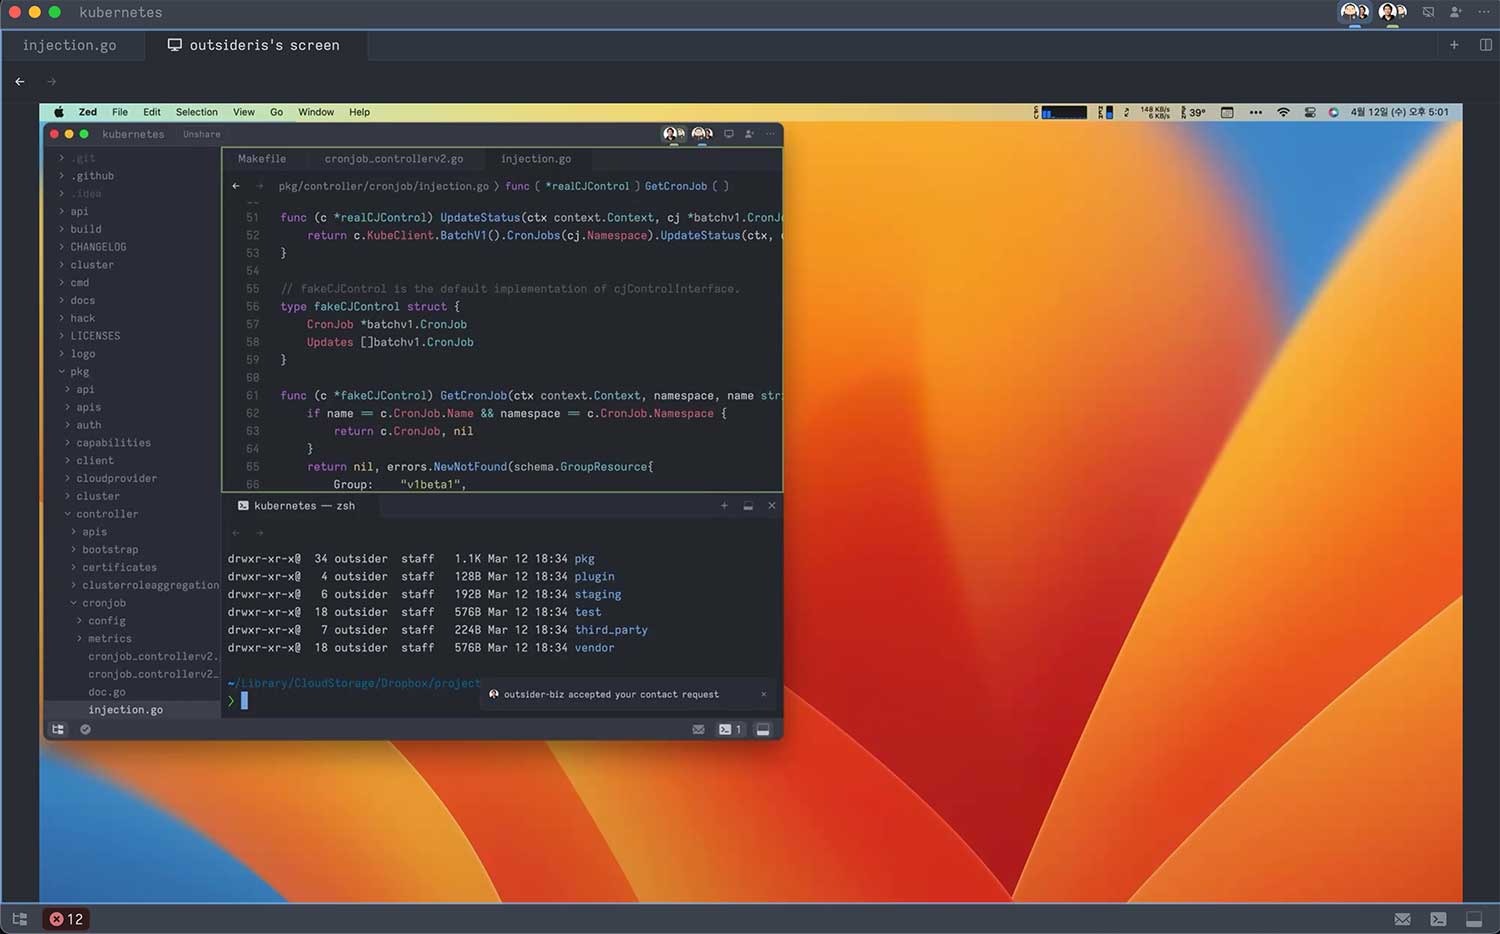The height and width of the screenshot is (934, 1500).
Task: Toggle the project panel in the outer status bar
Action: (20, 919)
